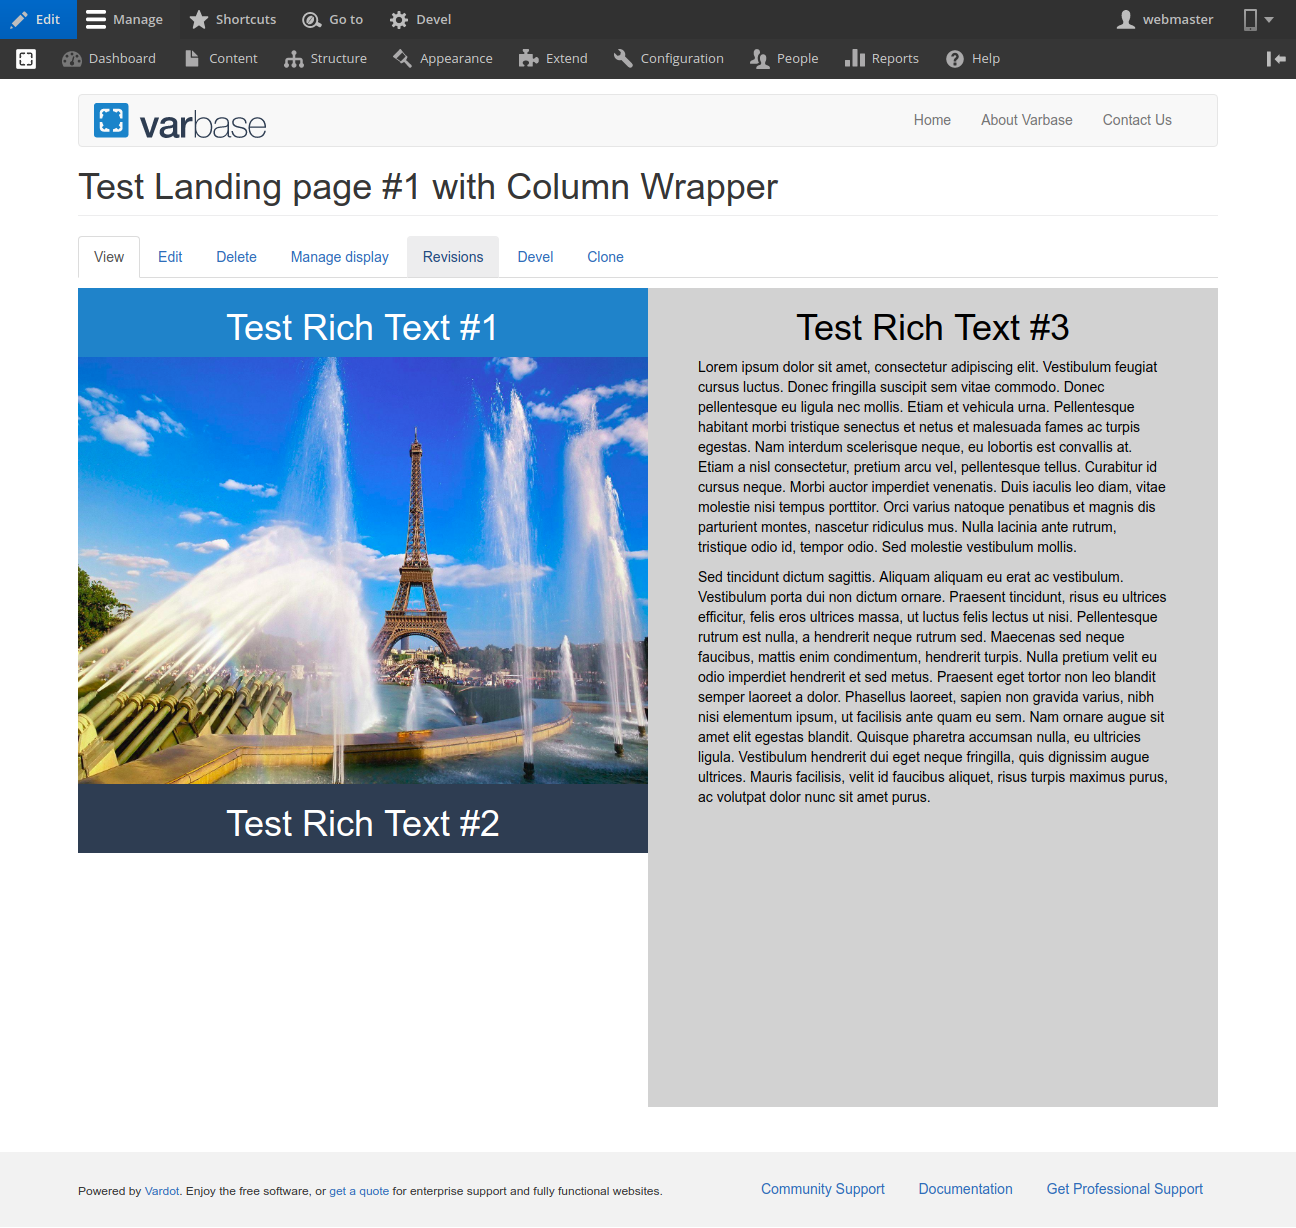Open the Contact Us menu link
Viewport: 1296px width, 1228px height.
click(1137, 120)
